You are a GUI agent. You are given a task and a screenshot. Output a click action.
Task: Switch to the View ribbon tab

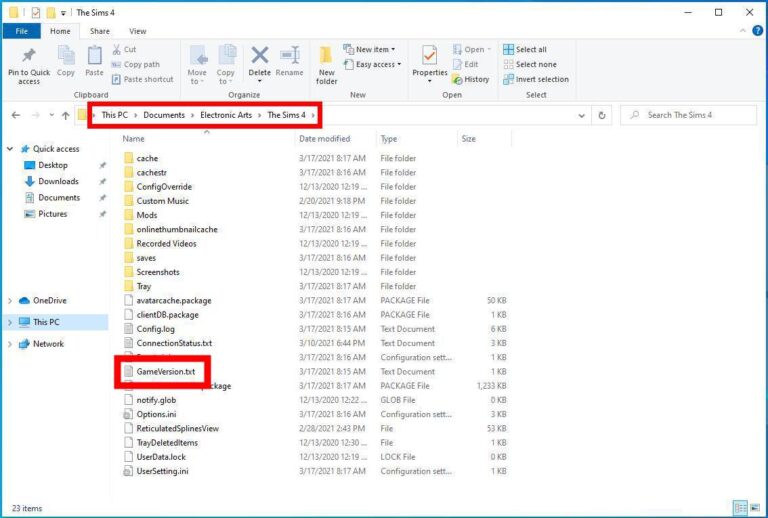click(138, 31)
